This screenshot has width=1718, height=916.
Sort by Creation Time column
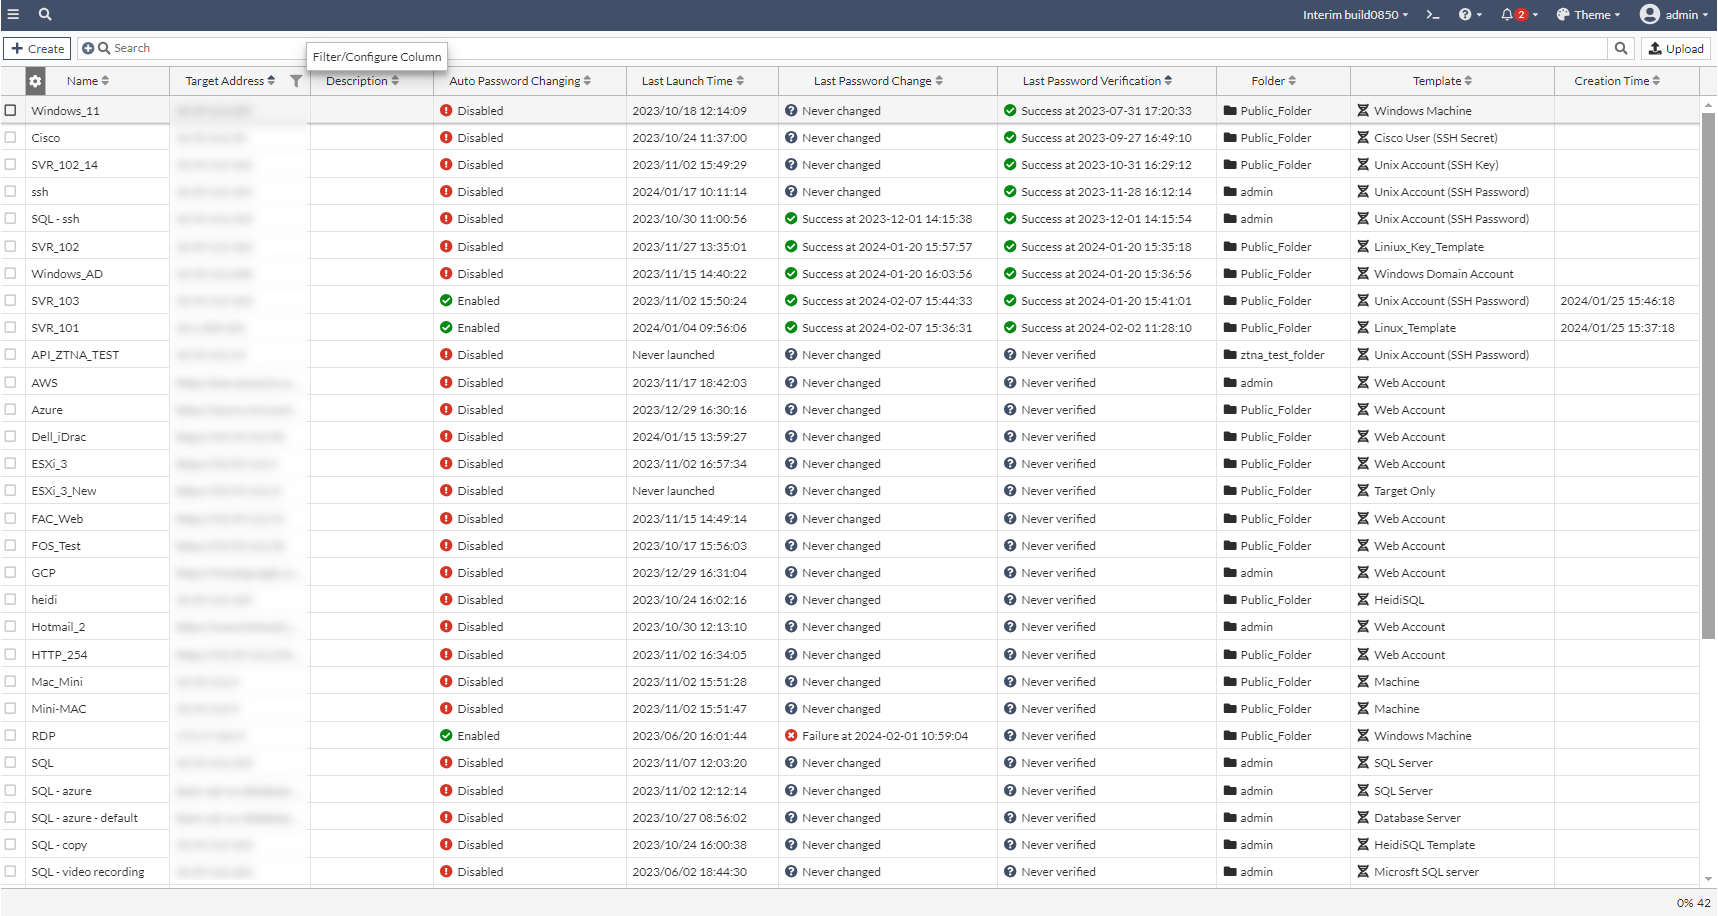[1617, 81]
